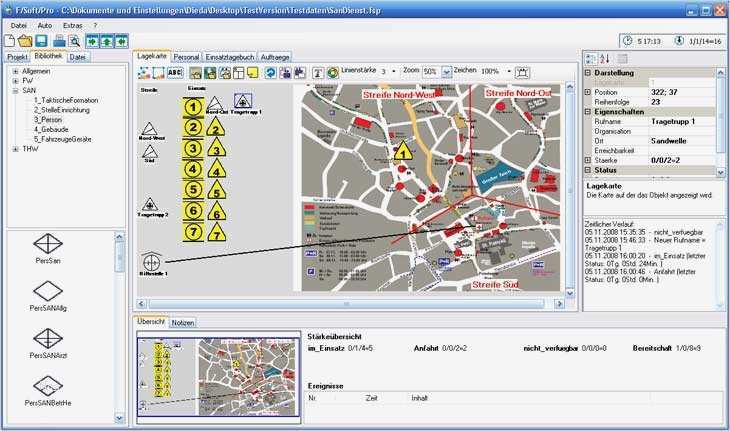Switch to the Einsatztagebuch tab

tap(231, 57)
